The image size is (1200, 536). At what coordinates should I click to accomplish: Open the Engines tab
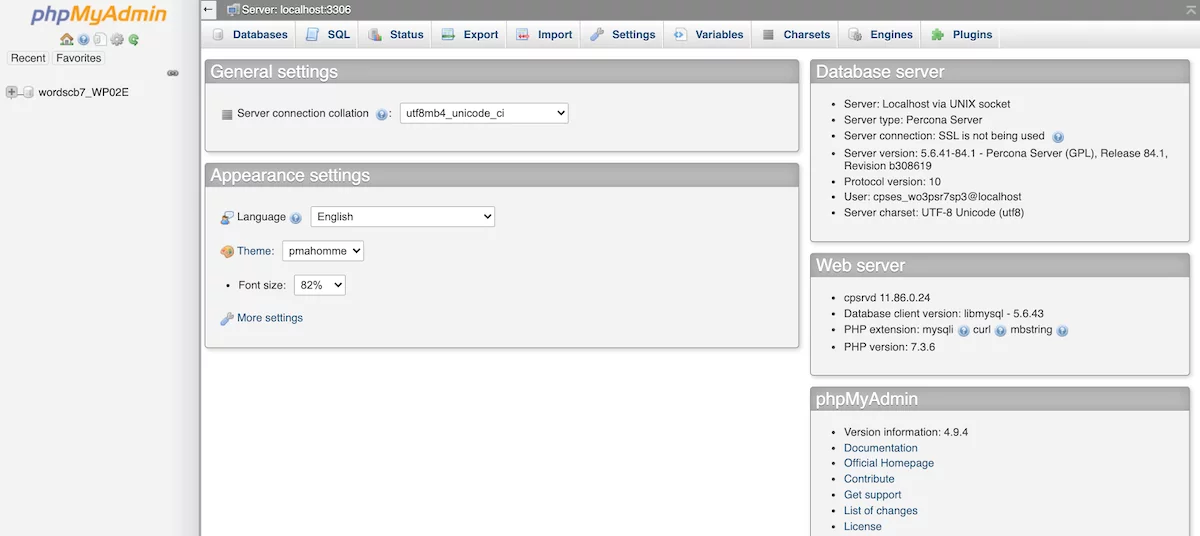880,34
